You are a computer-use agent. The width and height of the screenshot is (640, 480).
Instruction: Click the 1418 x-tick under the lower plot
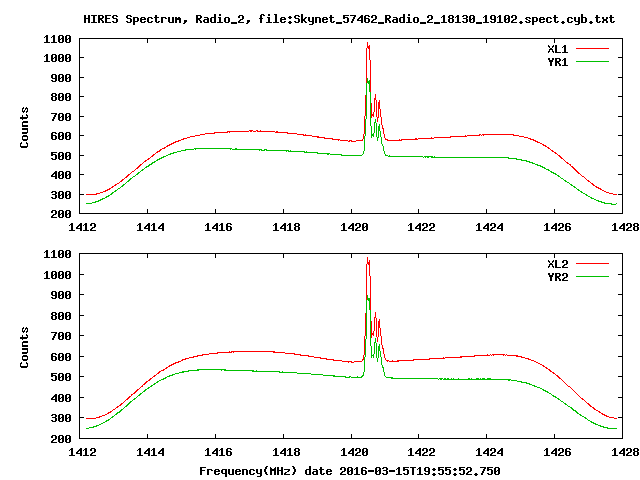click(x=286, y=452)
